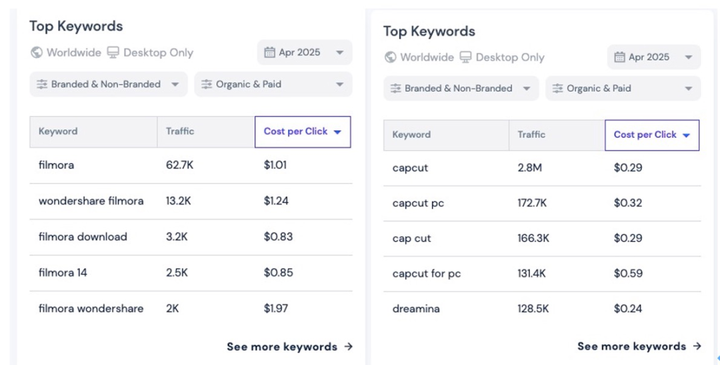Click sliders icon on right Organic & Paid filter

tap(557, 88)
